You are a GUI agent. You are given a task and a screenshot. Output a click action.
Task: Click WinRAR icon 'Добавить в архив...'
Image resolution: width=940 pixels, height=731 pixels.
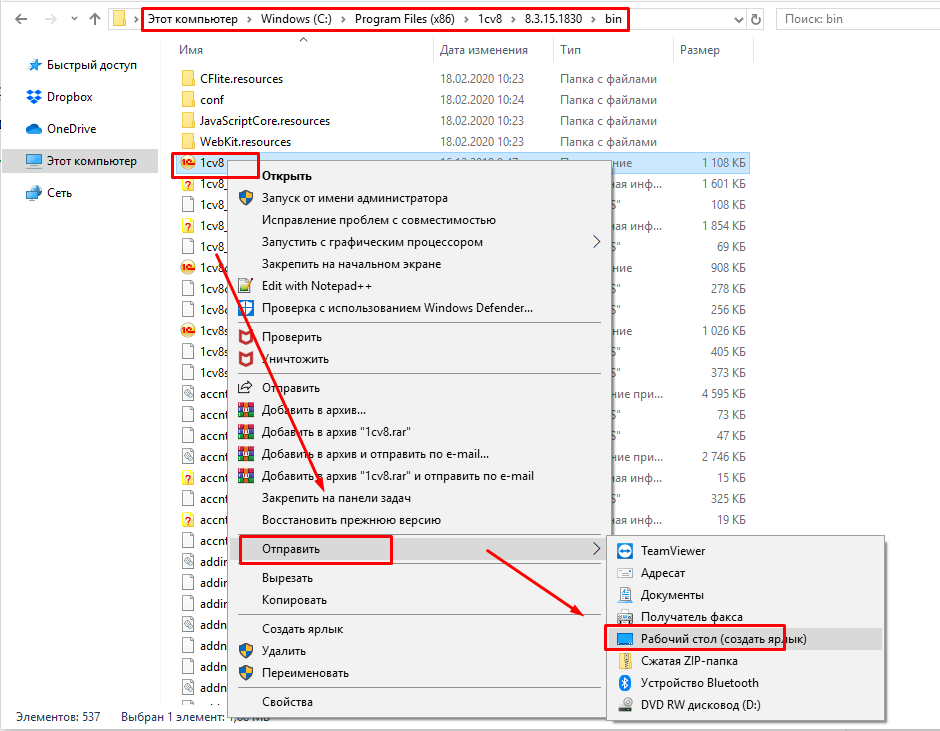pyautogui.click(x=246, y=410)
